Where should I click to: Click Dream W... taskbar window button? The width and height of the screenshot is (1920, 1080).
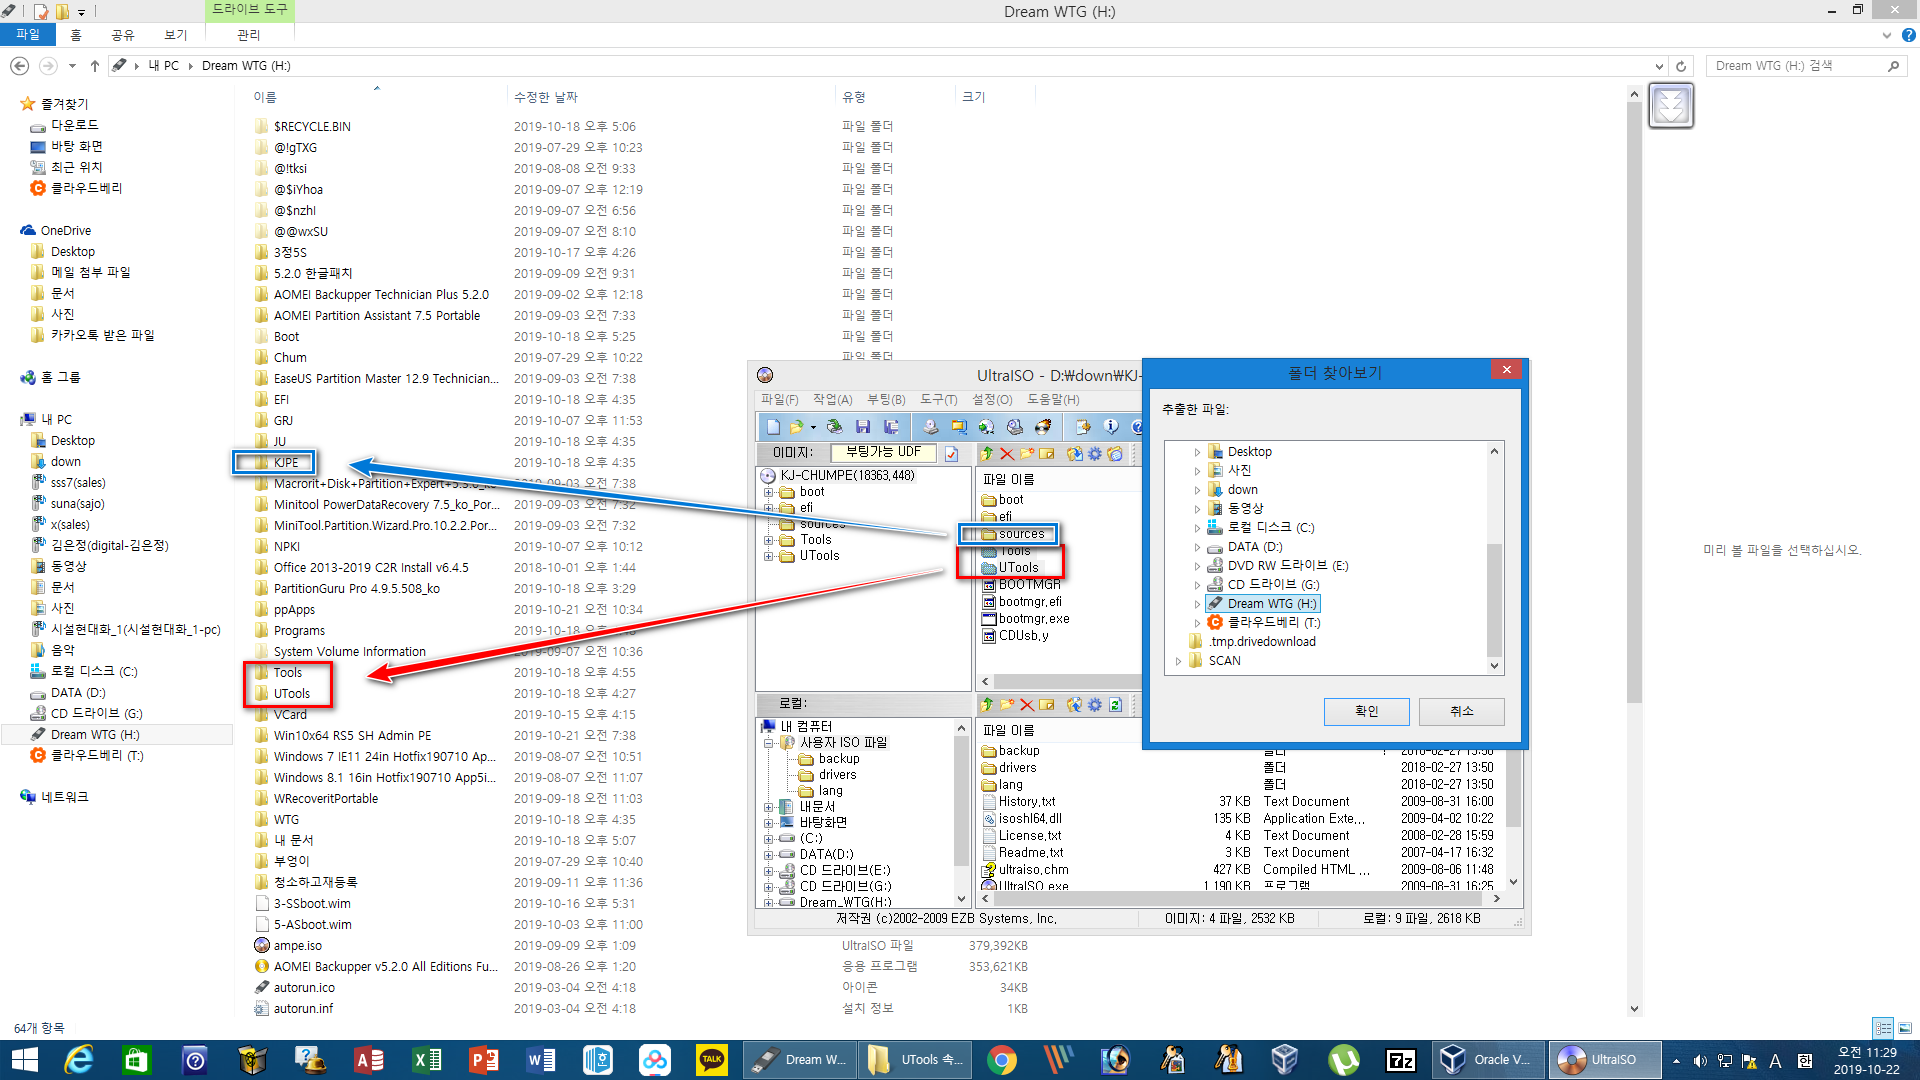[x=800, y=1060]
